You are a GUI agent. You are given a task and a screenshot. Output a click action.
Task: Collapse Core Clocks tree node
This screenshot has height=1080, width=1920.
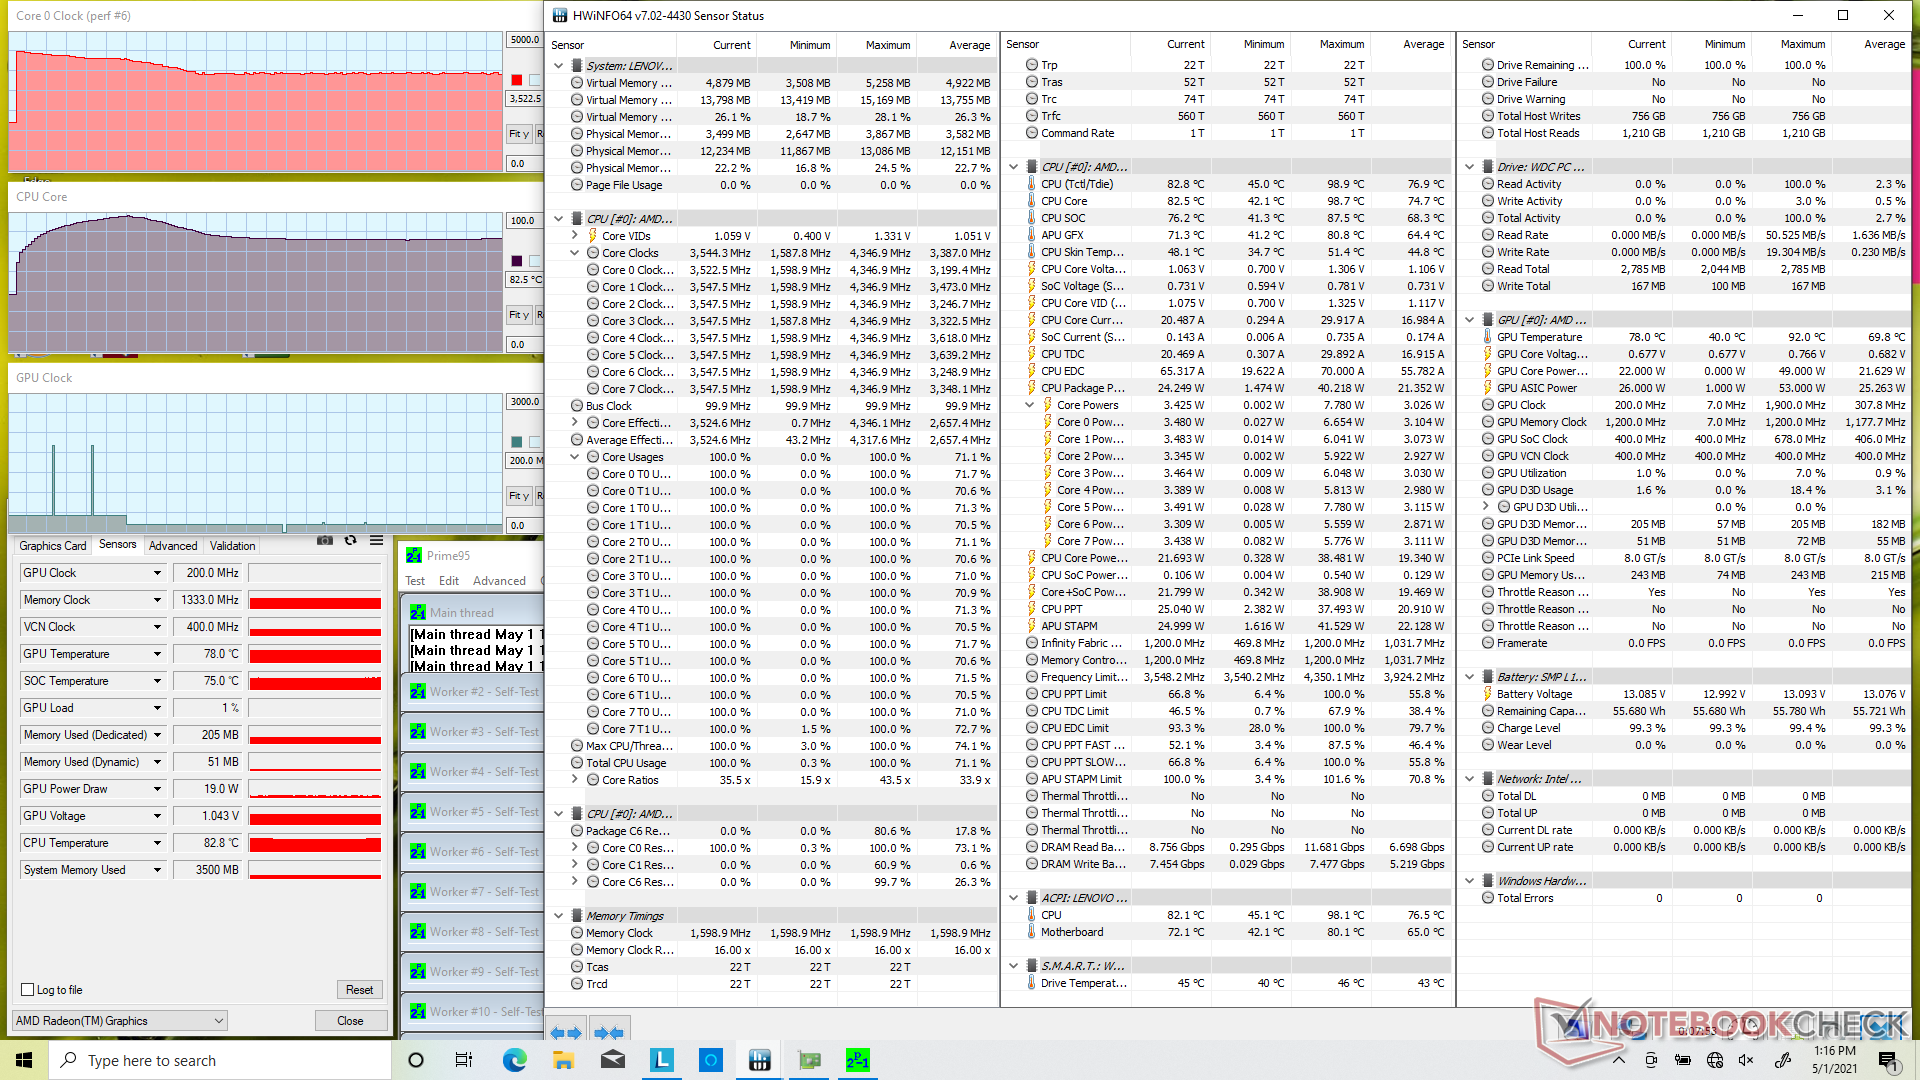coord(575,253)
